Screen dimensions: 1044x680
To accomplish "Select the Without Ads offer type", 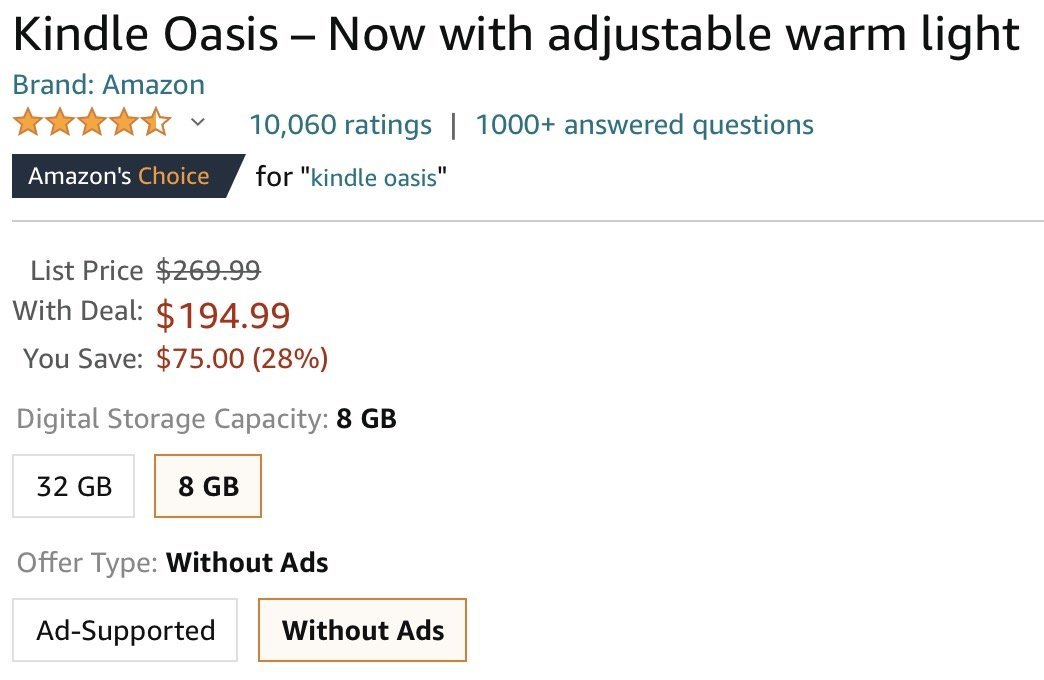I will click(362, 631).
